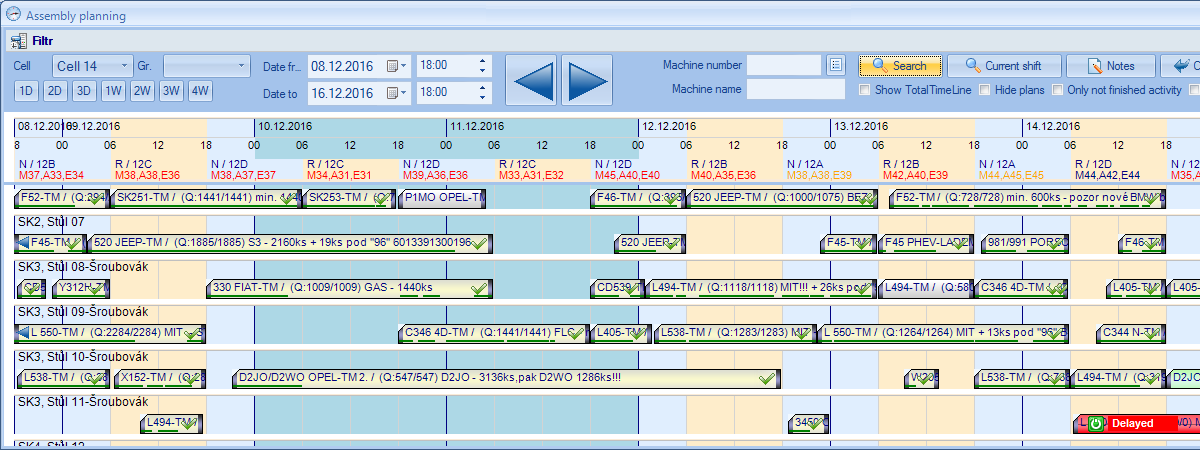The height and width of the screenshot is (450, 1200).
Task: Click the Machine name input field
Action: (x=796, y=90)
